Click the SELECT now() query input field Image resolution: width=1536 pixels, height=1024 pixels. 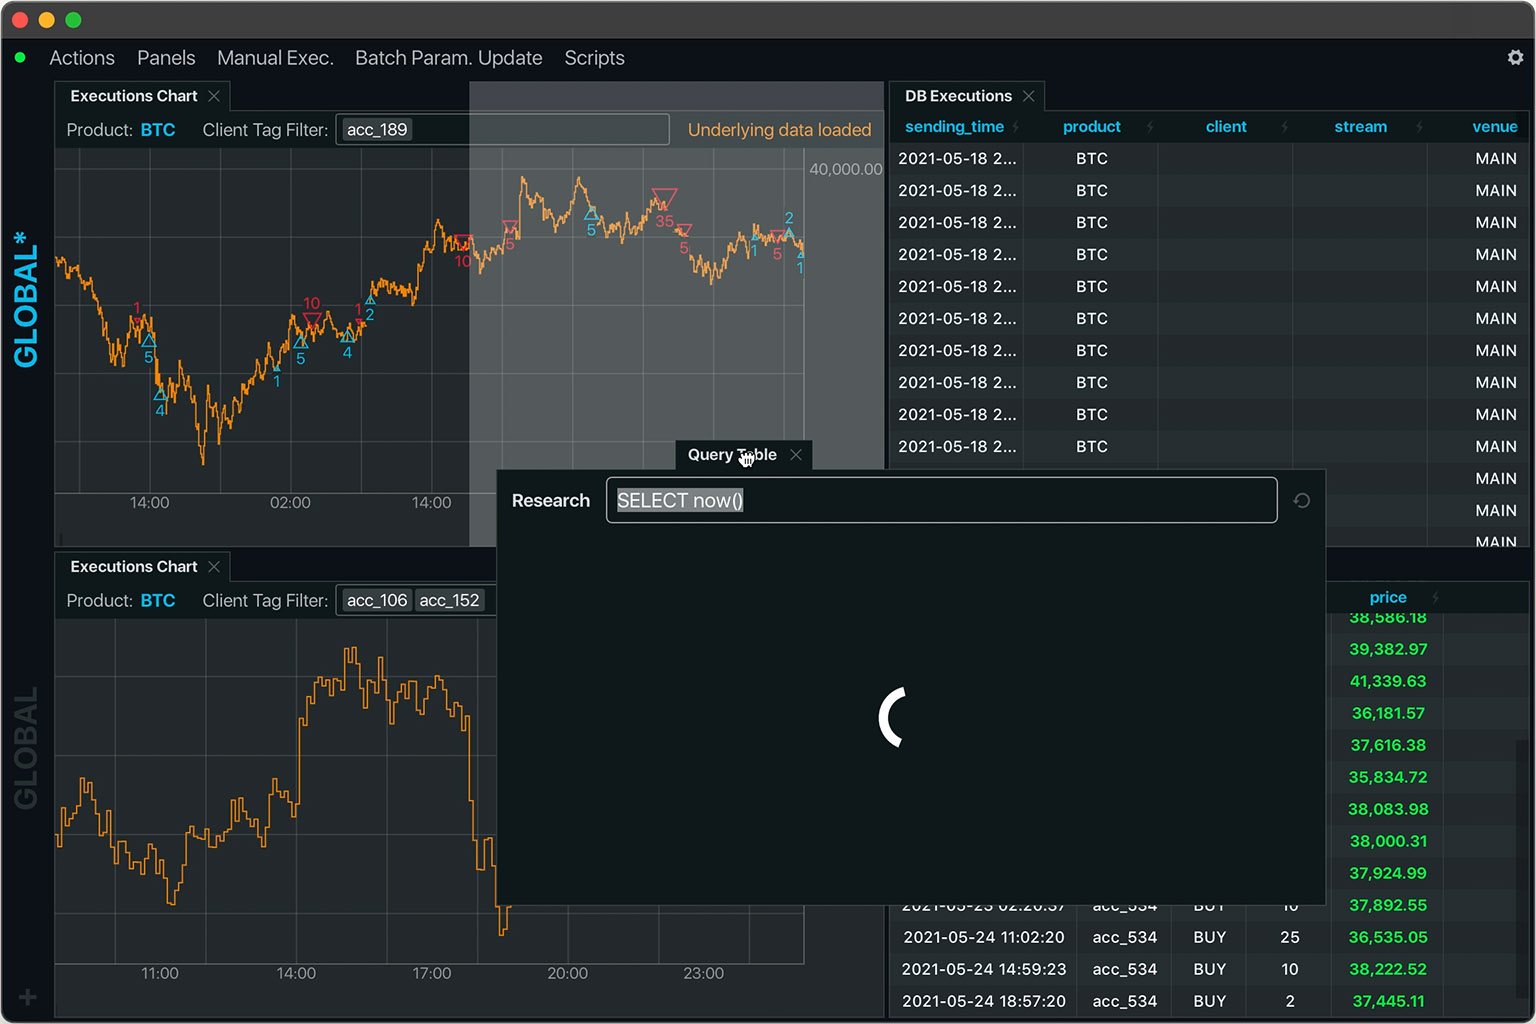(x=941, y=500)
